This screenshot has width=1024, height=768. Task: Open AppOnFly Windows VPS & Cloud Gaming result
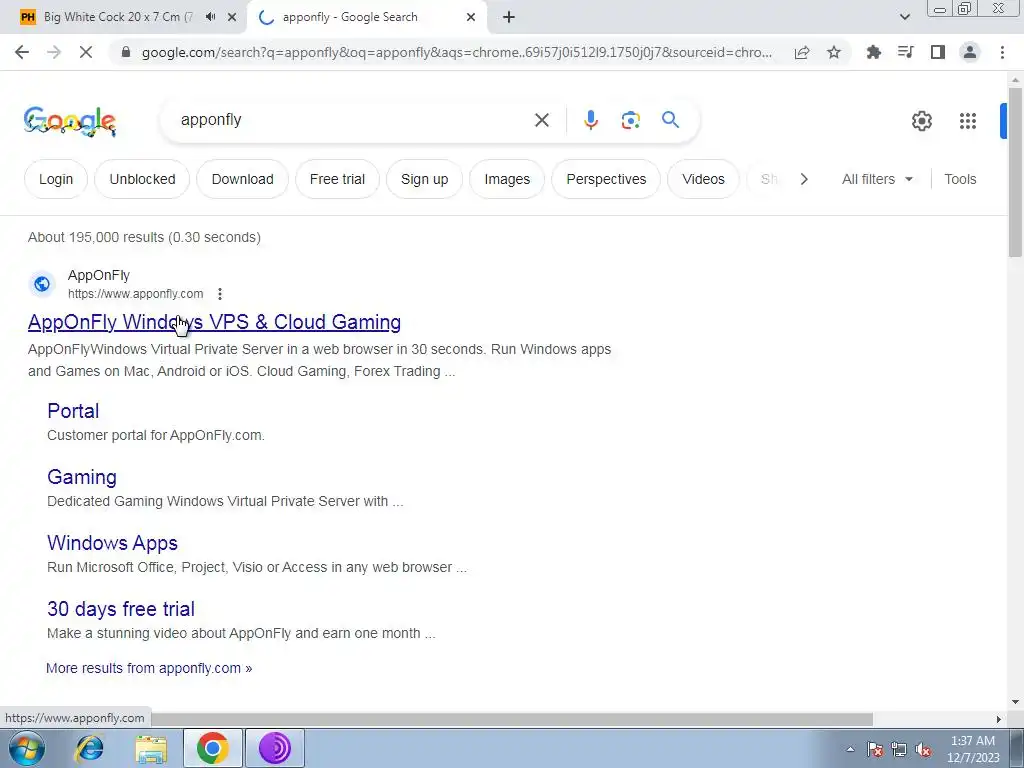point(214,322)
